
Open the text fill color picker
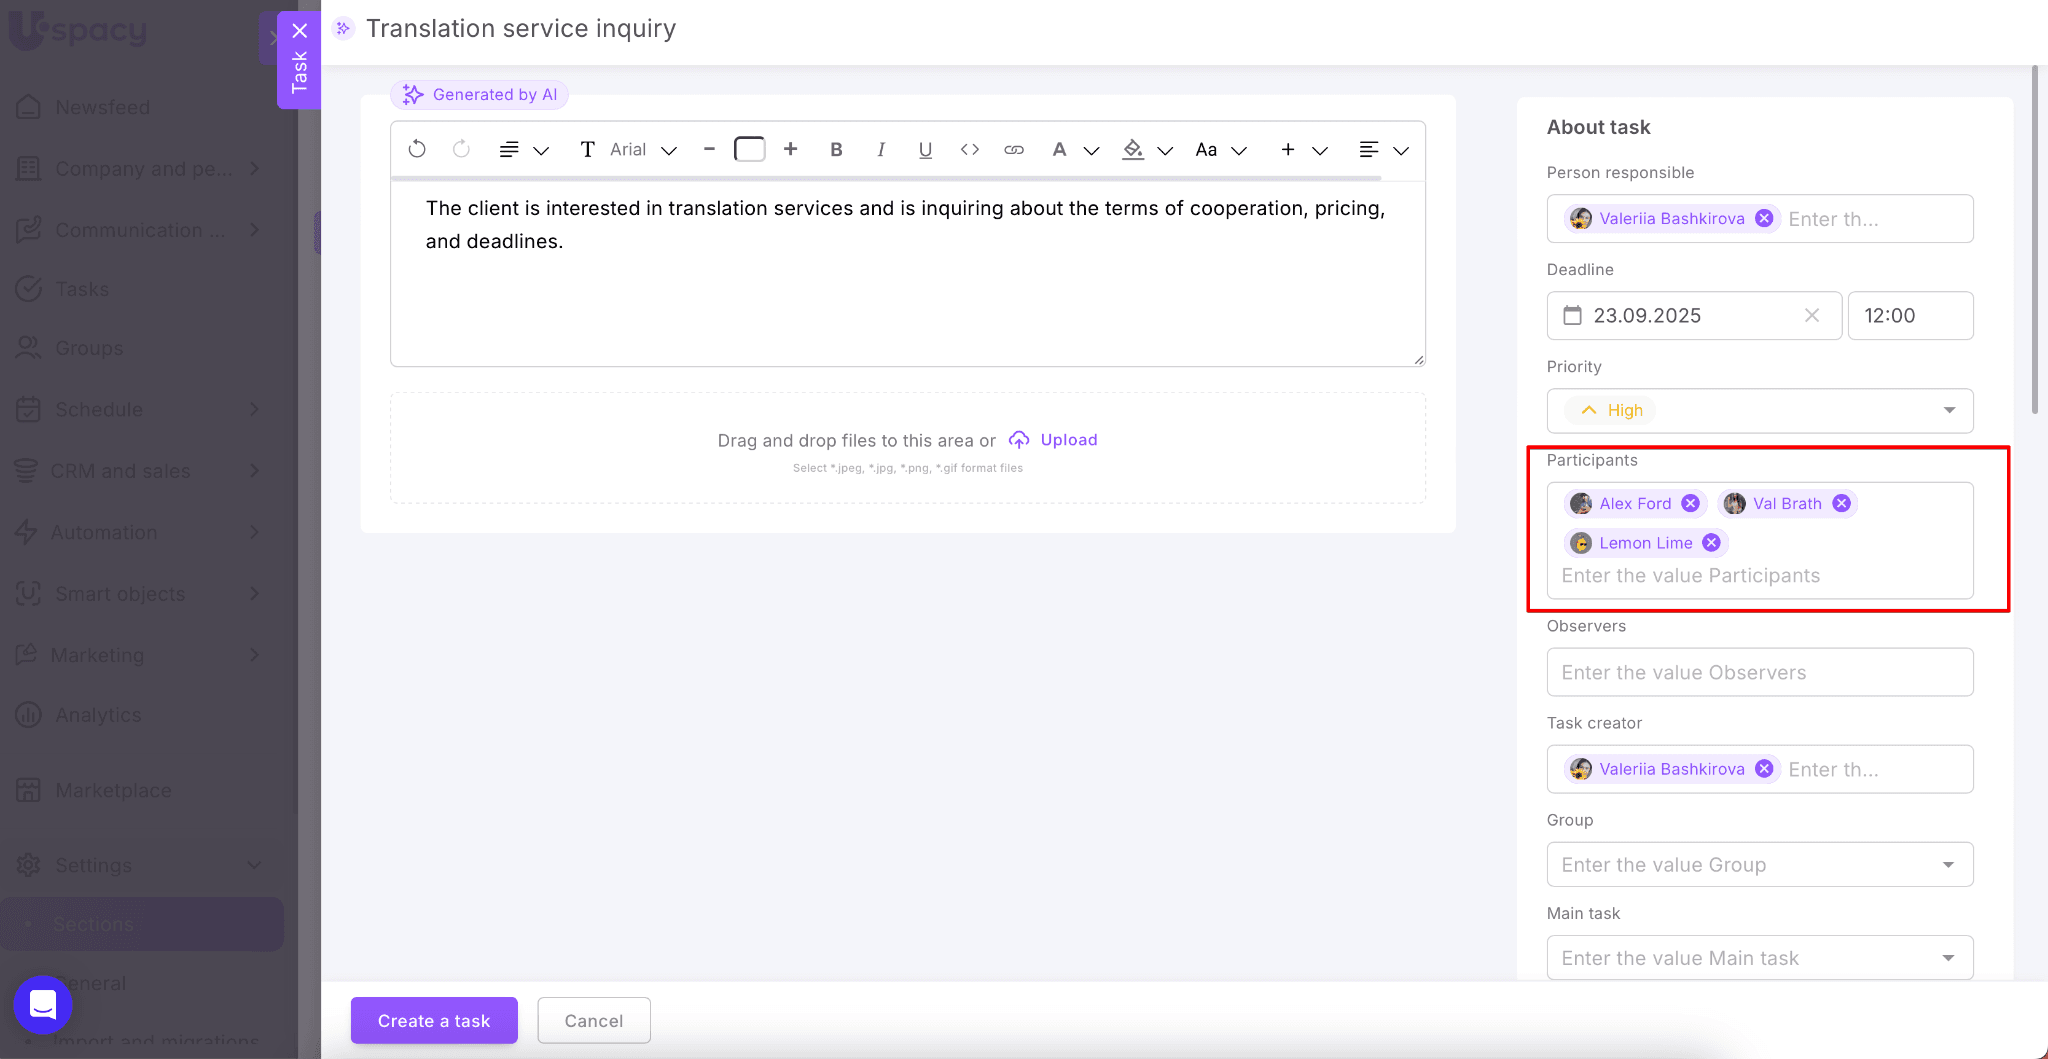(x=1146, y=149)
